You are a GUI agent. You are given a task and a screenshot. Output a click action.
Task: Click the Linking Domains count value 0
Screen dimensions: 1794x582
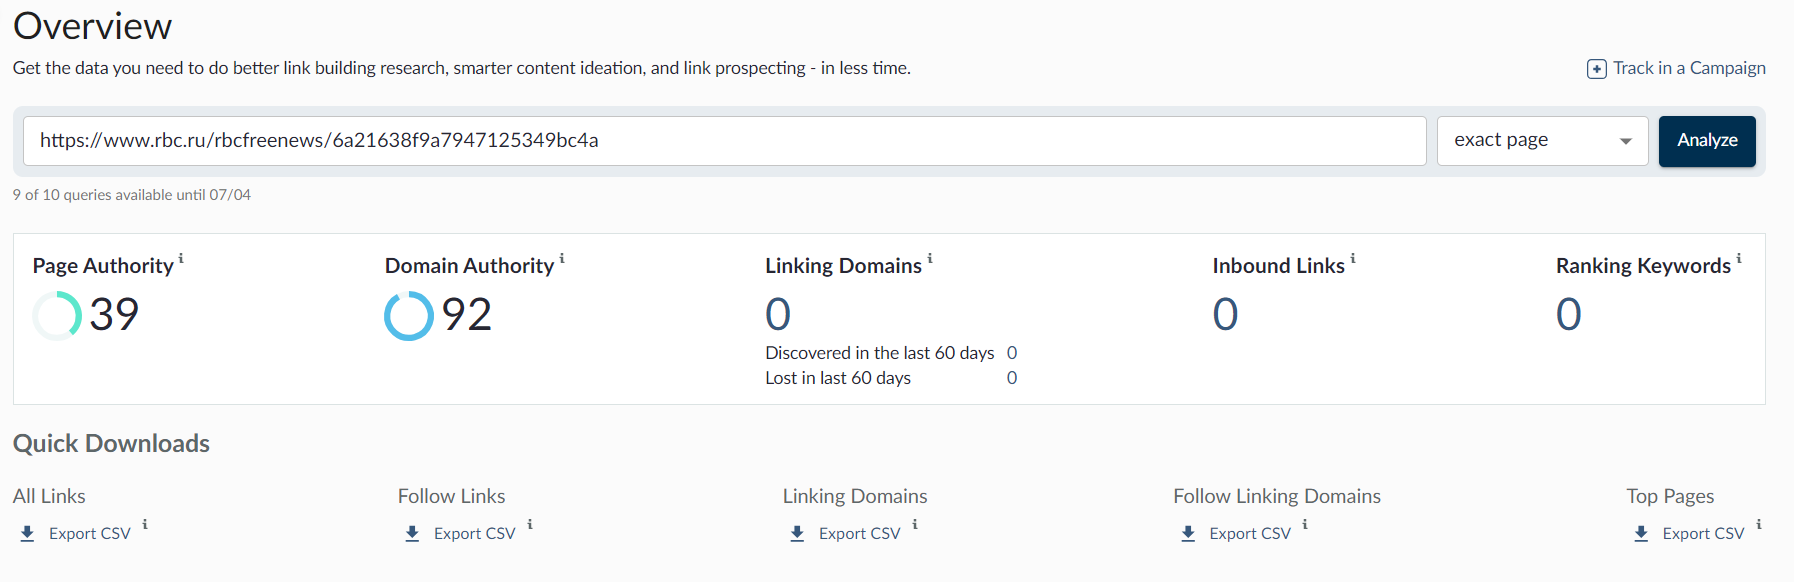pos(778,315)
